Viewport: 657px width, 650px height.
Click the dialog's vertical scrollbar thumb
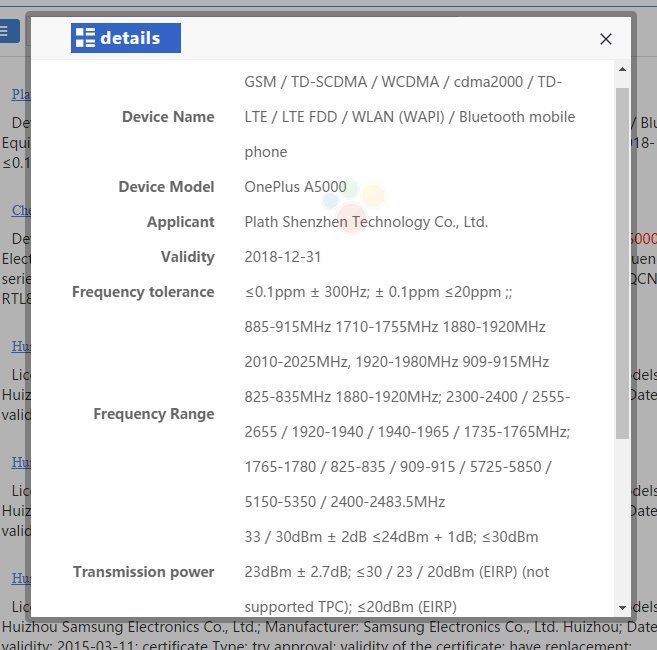pyautogui.click(x=622, y=263)
